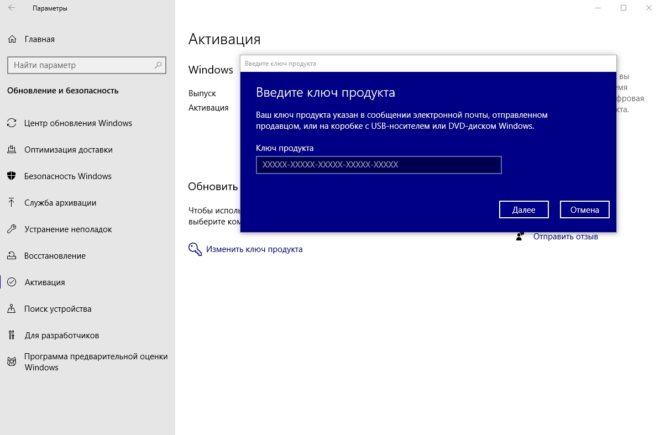This screenshot has height=435, width=660.
Task: Go to Главная settings home
Action: (x=40, y=39)
